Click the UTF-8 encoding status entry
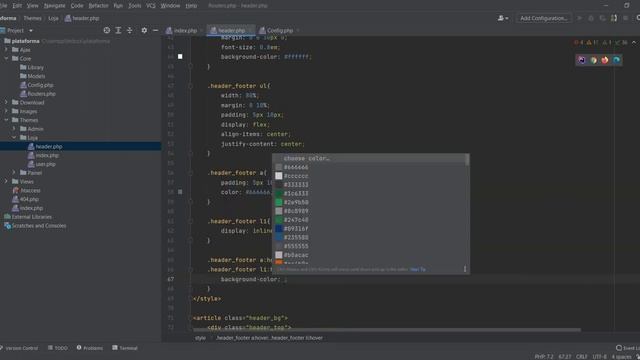Image resolution: width=640 pixels, height=360 pixels. pos(600,357)
